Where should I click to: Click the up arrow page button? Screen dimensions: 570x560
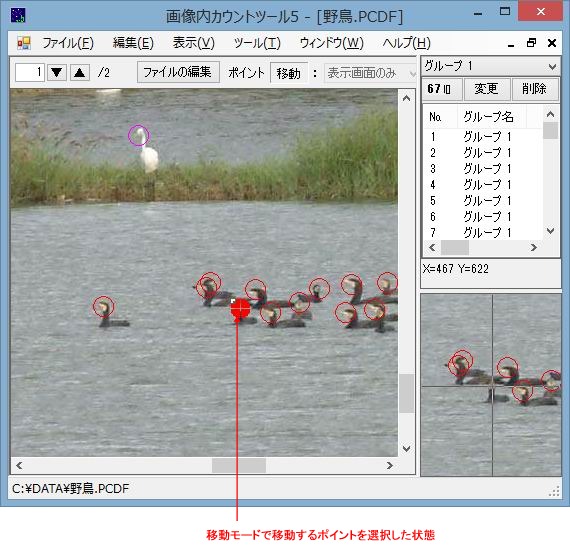[x=80, y=72]
